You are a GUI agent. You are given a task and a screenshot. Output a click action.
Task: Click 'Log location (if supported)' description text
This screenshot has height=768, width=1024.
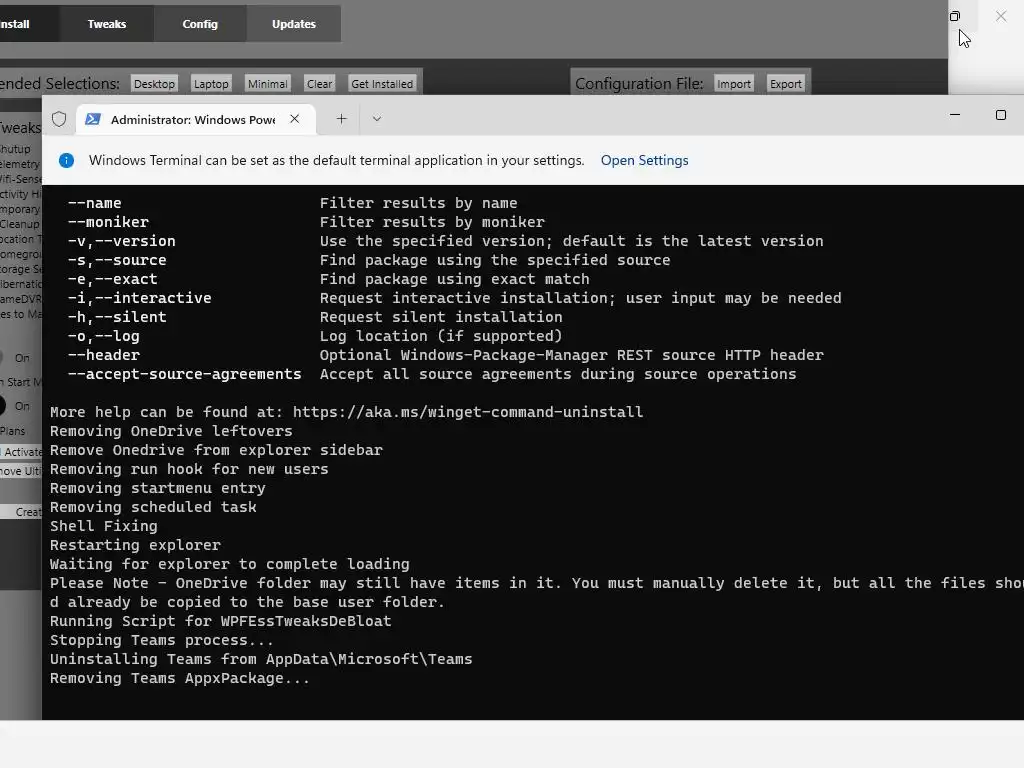click(441, 336)
